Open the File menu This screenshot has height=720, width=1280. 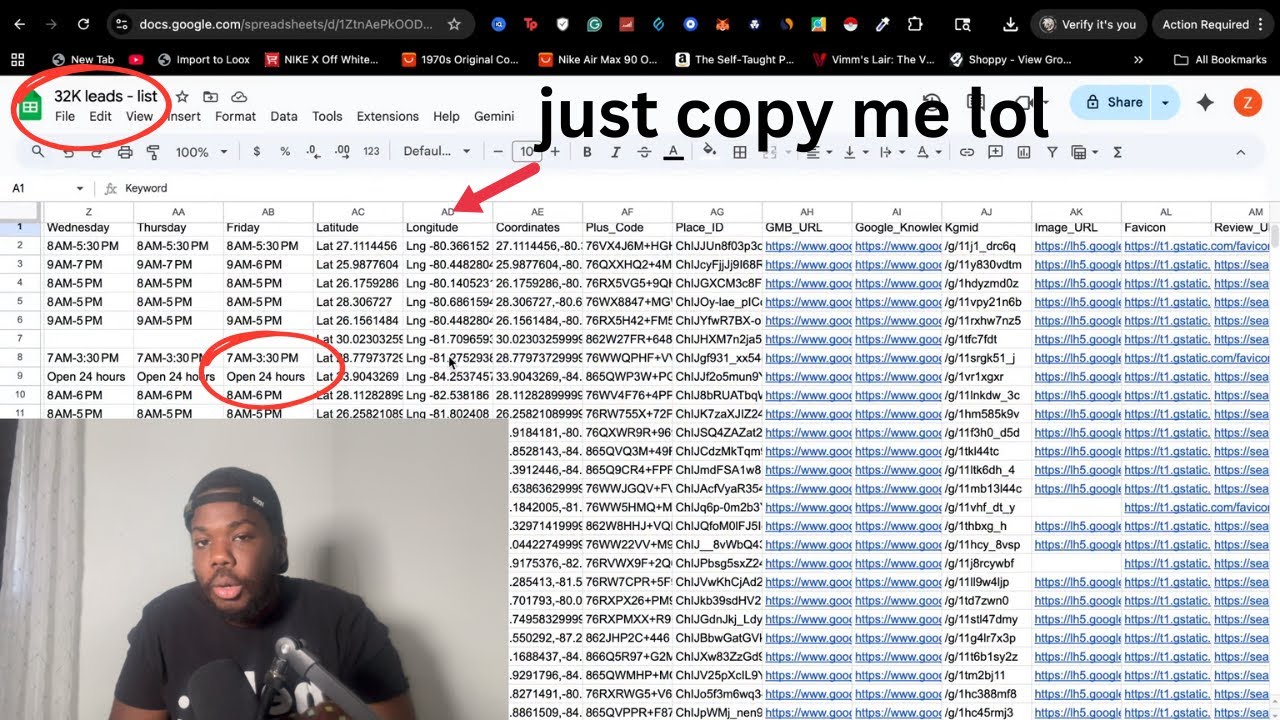tap(65, 116)
